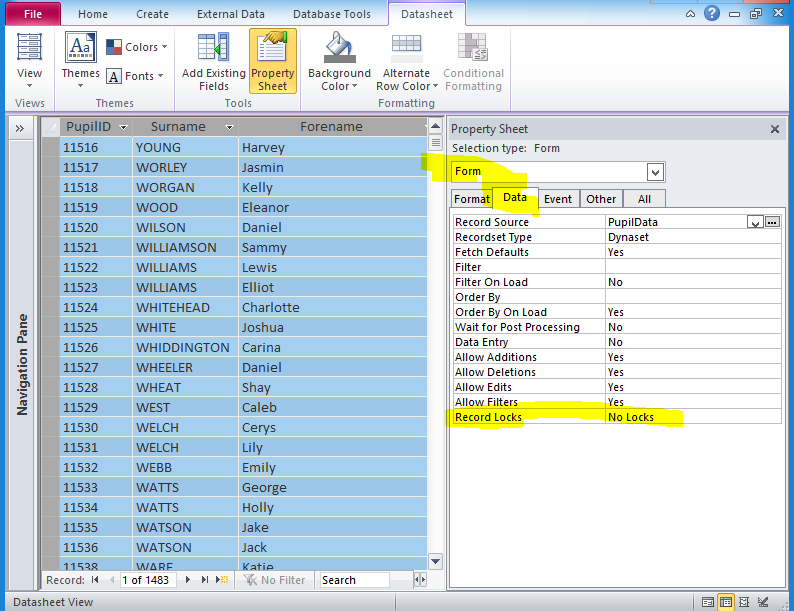Expand the Navigation Pane with chevron button
The width and height of the screenshot is (794, 611).
coord(19,128)
